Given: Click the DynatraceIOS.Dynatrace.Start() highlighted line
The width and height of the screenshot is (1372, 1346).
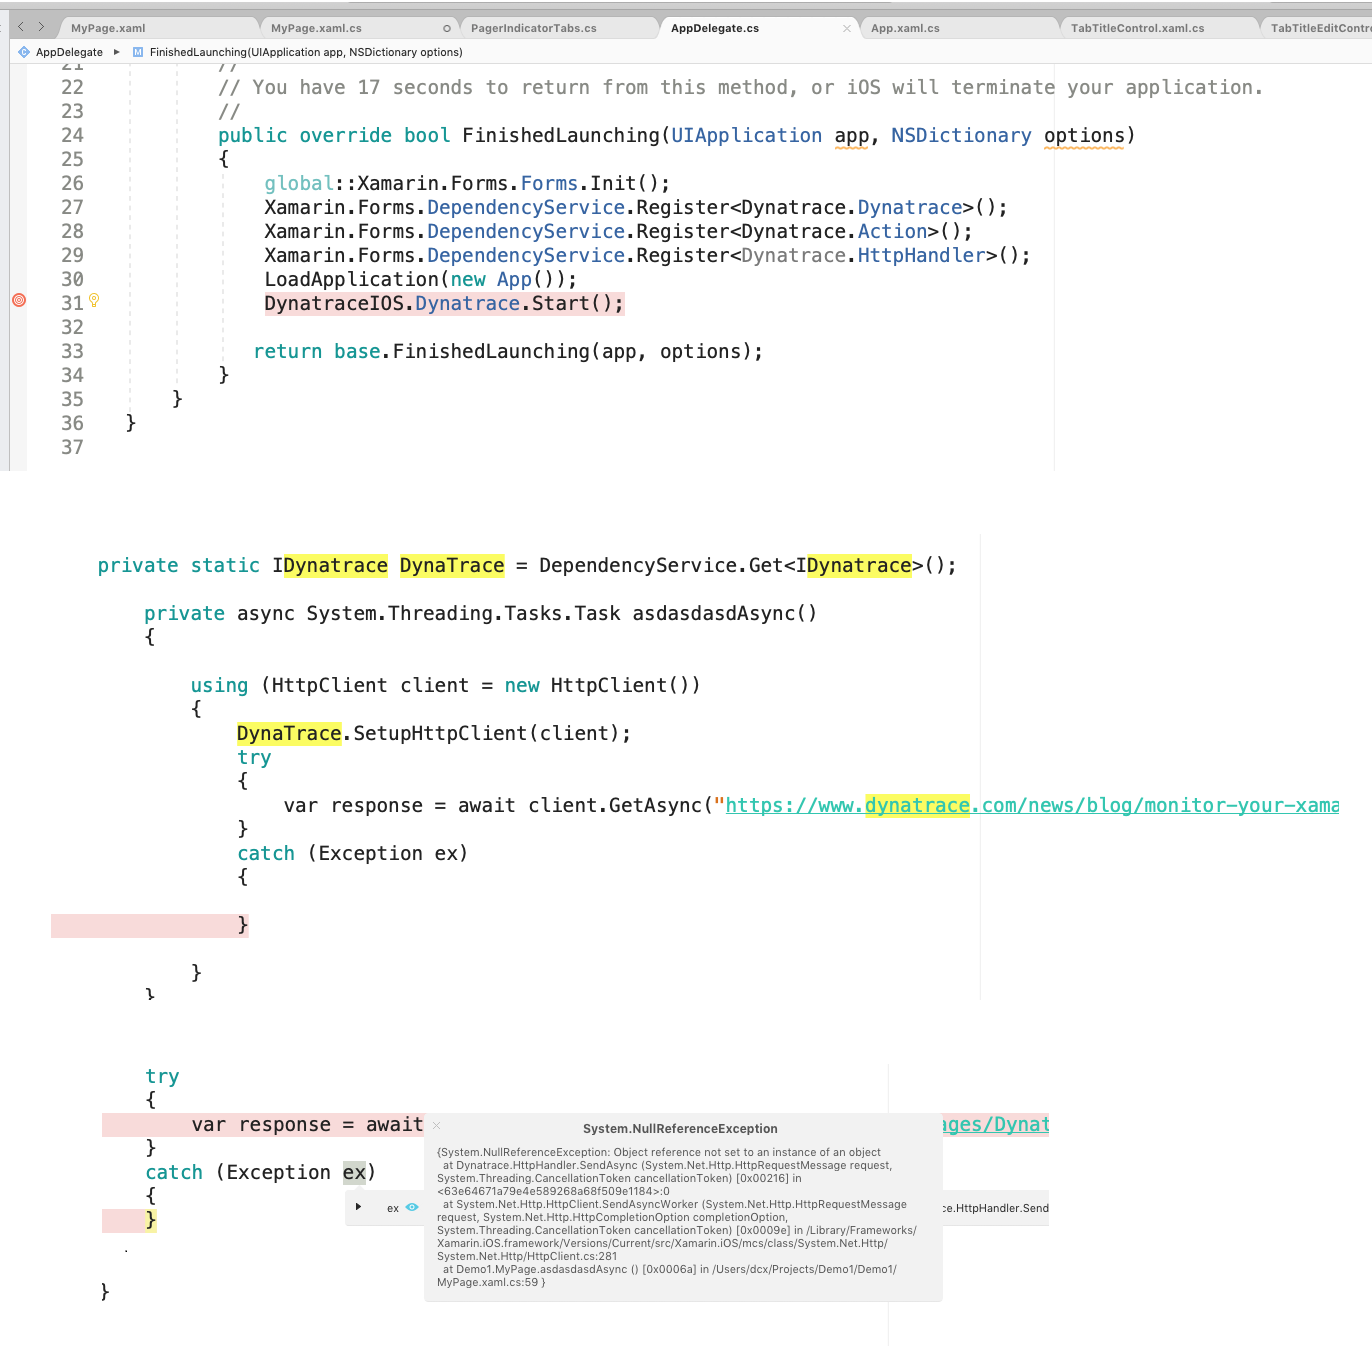Looking at the screenshot, I should 444,304.
